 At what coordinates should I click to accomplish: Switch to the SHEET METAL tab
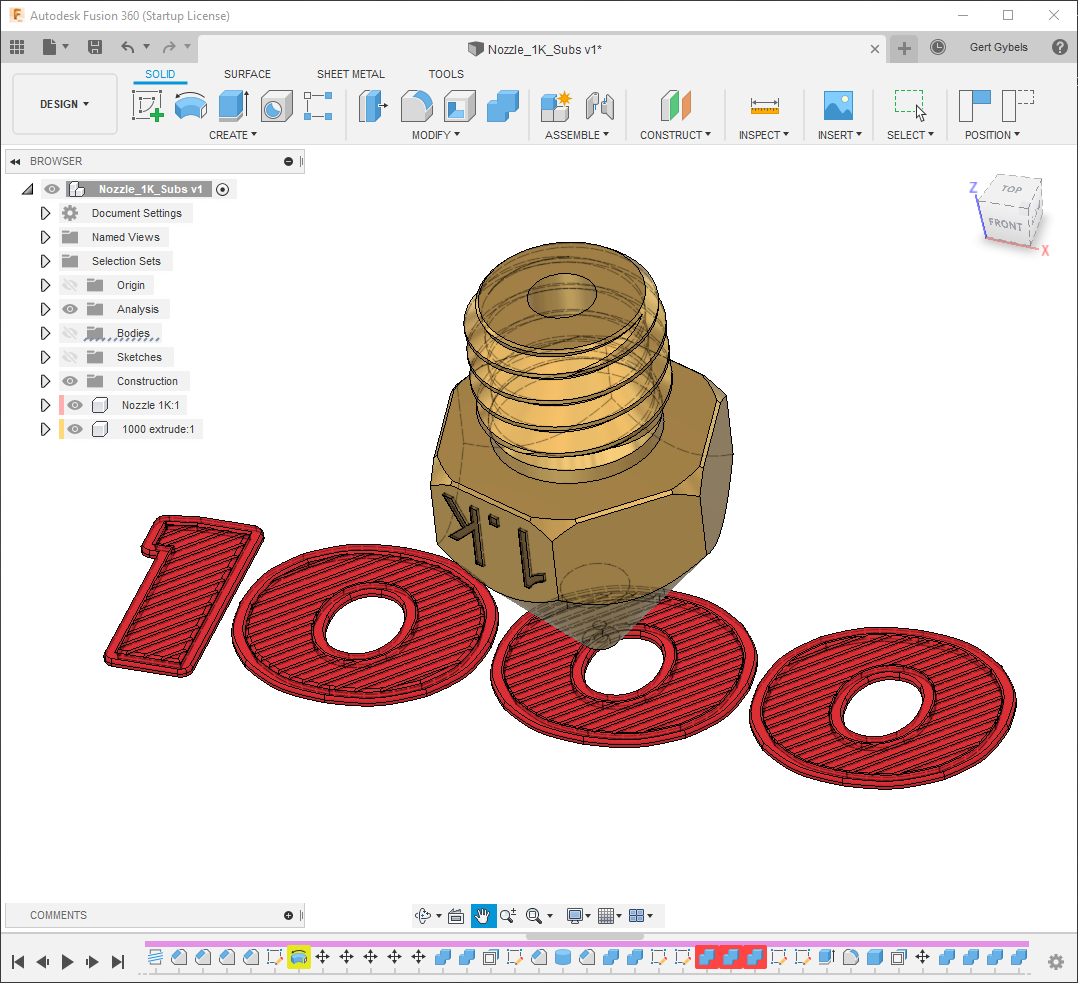pyautogui.click(x=350, y=74)
